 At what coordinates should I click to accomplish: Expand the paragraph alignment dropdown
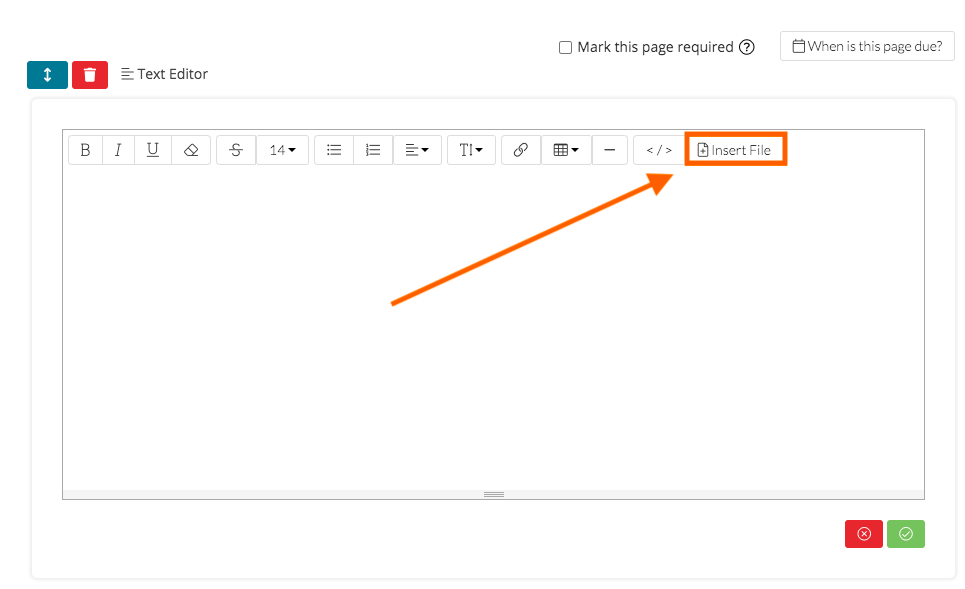coord(417,150)
